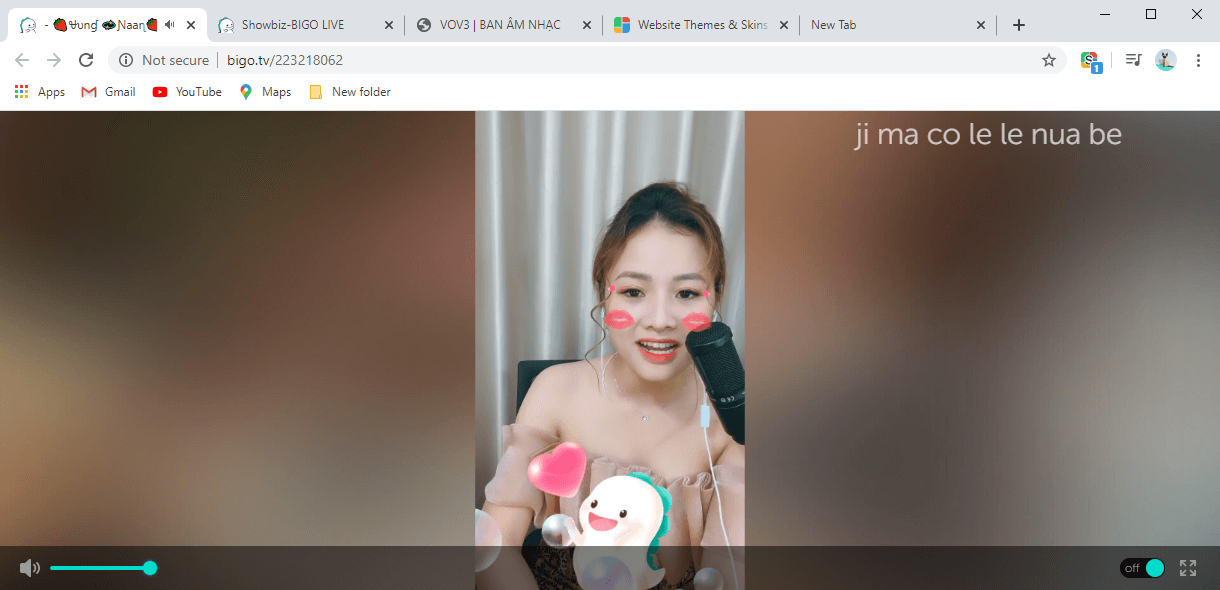The height and width of the screenshot is (590, 1220).
Task: Open the Gmail bookmark
Action: click(108, 92)
